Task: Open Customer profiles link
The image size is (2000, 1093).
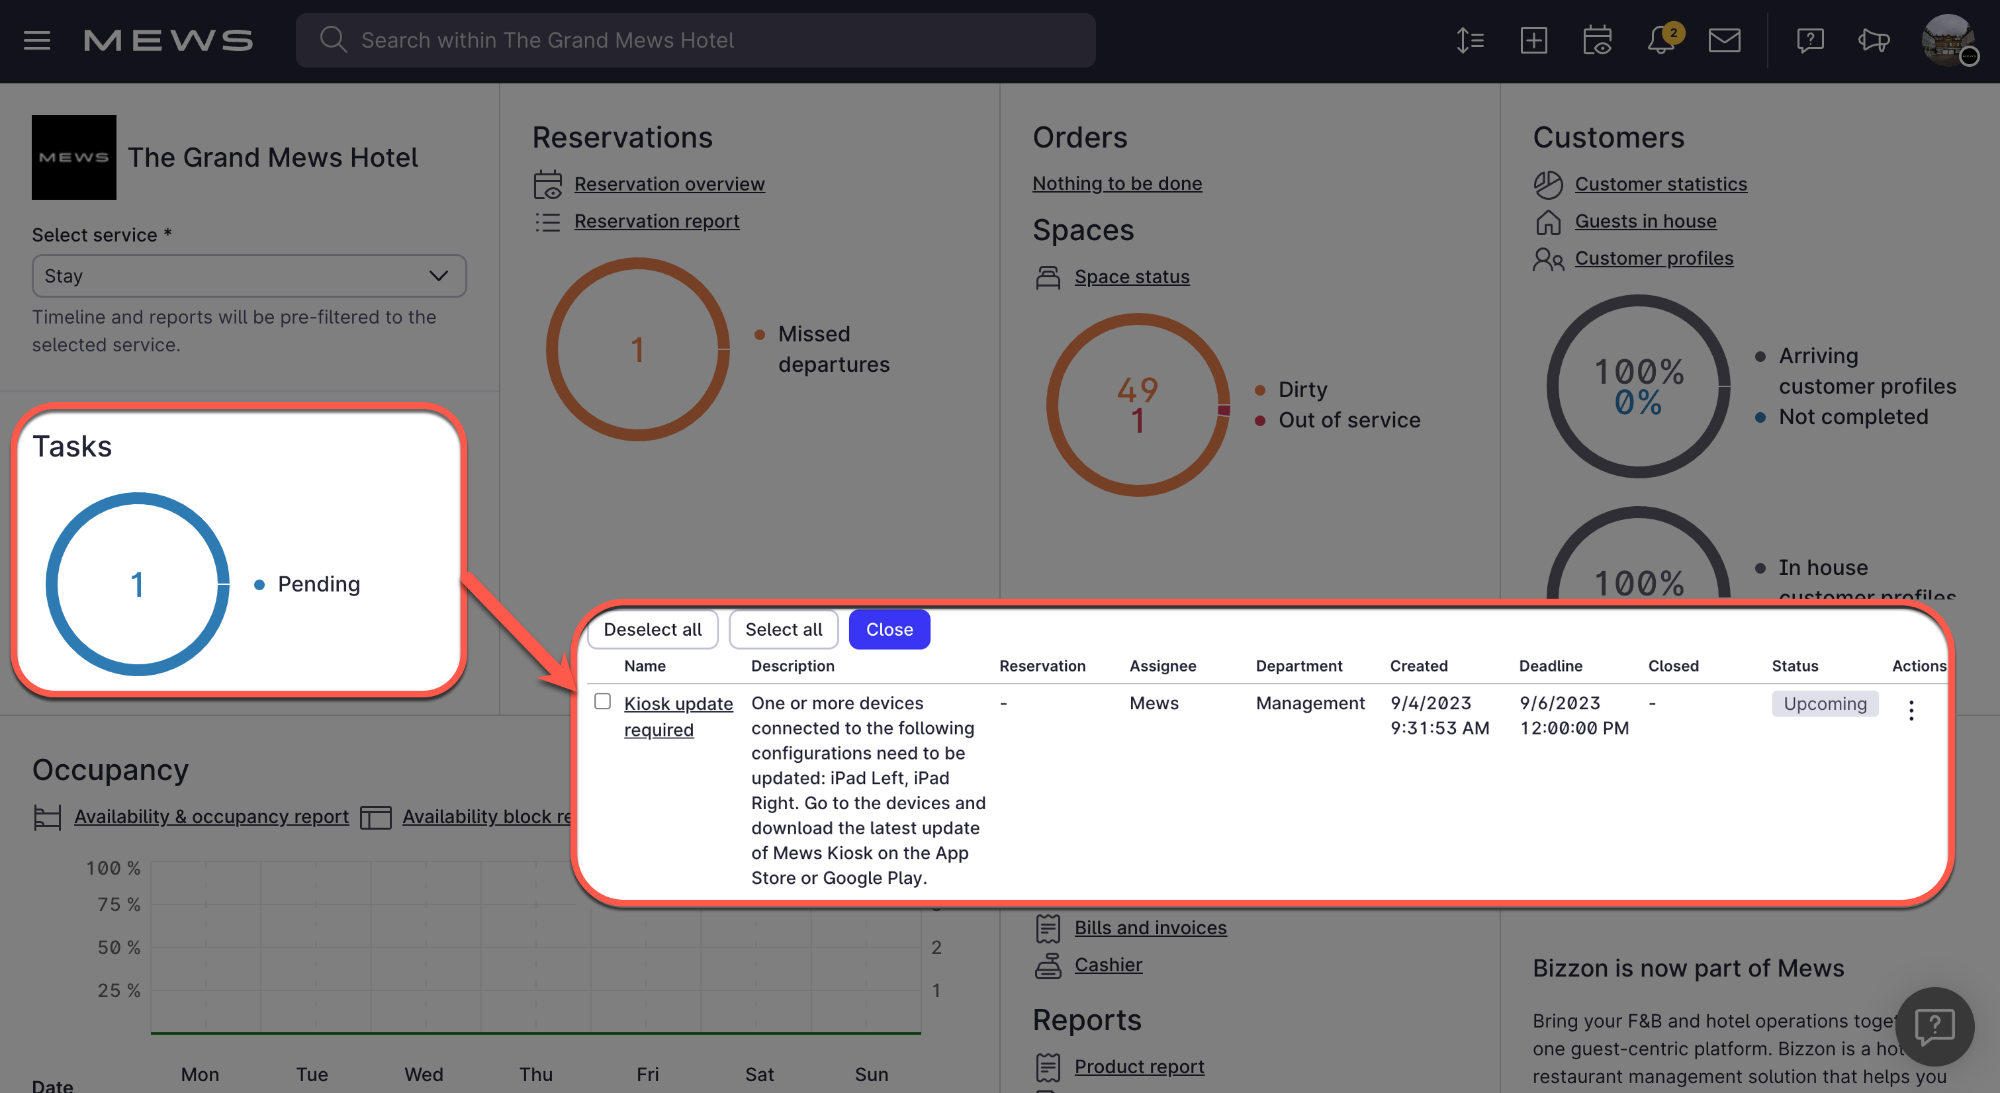Action: pyautogui.click(x=1654, y=258)
